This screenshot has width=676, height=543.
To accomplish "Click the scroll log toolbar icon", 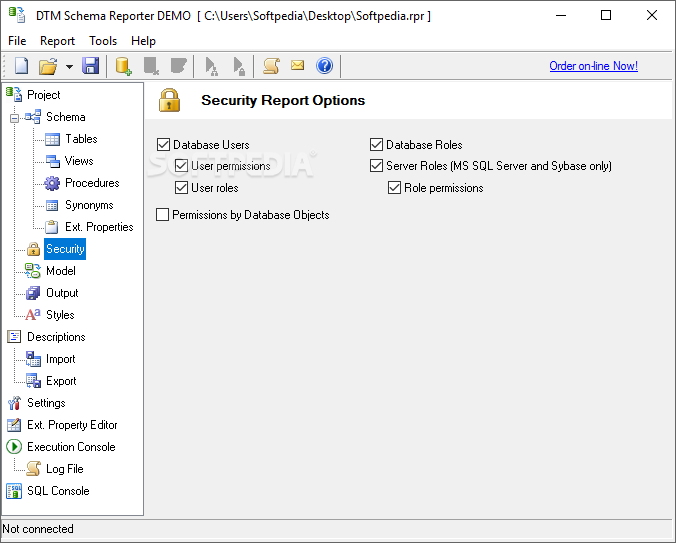I will 272,66.
